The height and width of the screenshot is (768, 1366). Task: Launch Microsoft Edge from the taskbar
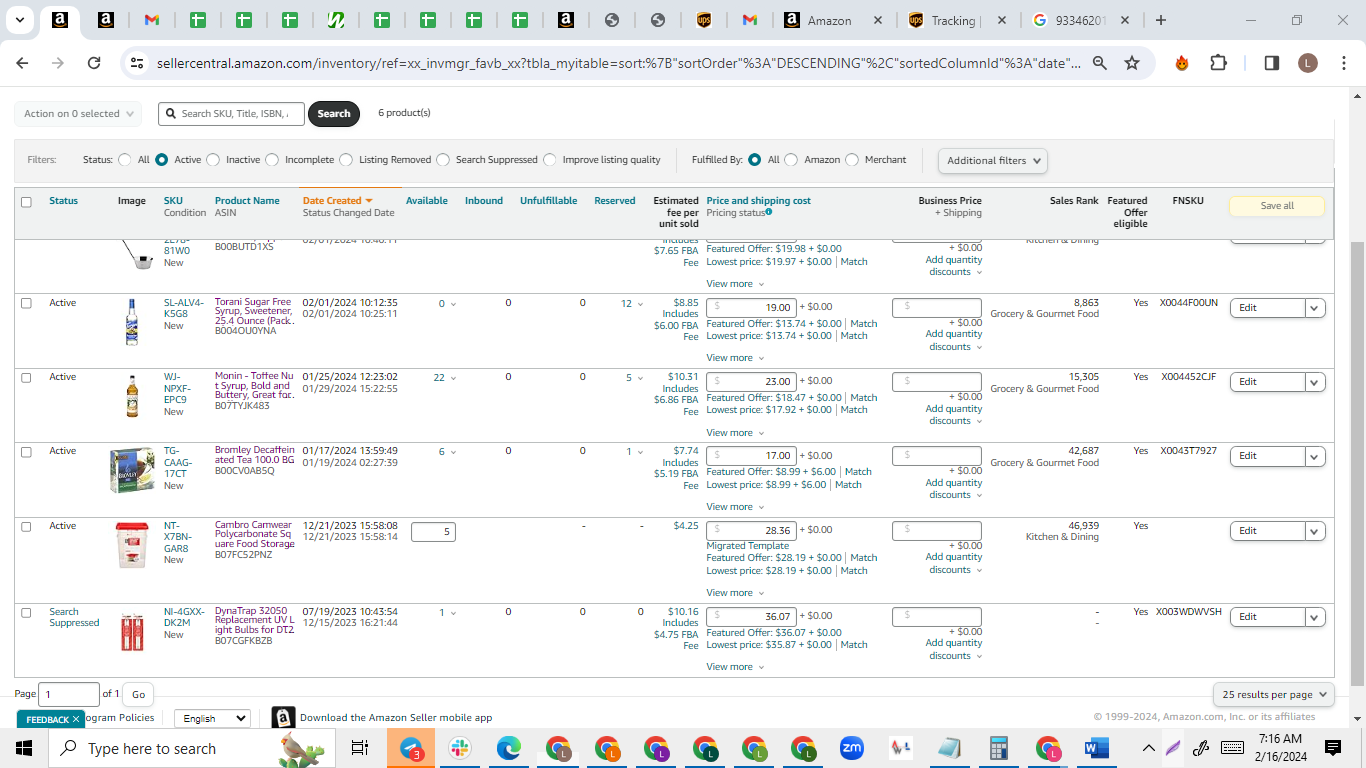click(x=509, y=748)
